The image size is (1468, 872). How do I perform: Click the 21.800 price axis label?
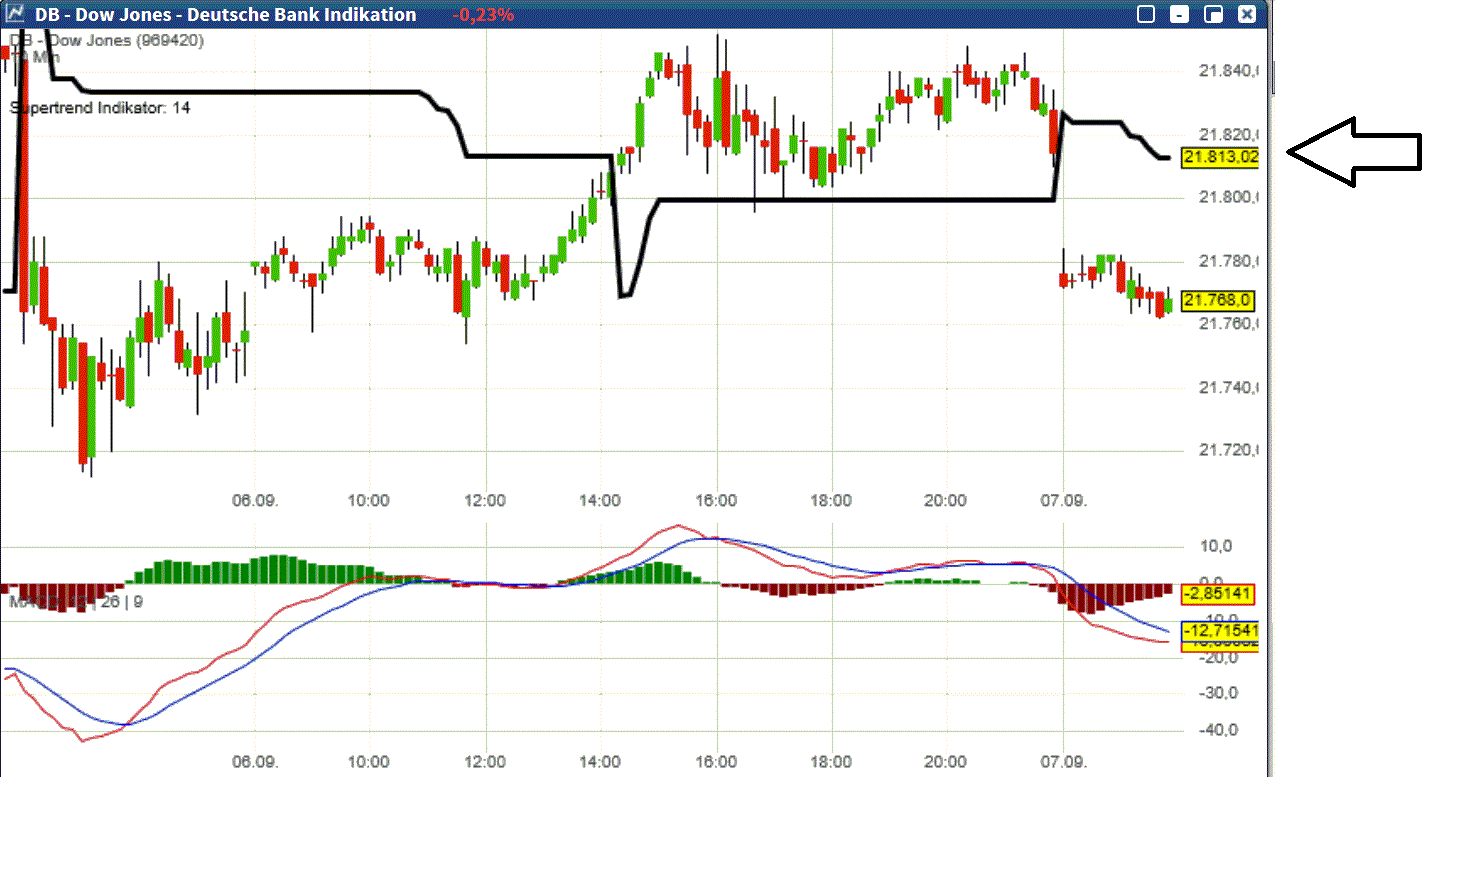[x=1227, y=198]
